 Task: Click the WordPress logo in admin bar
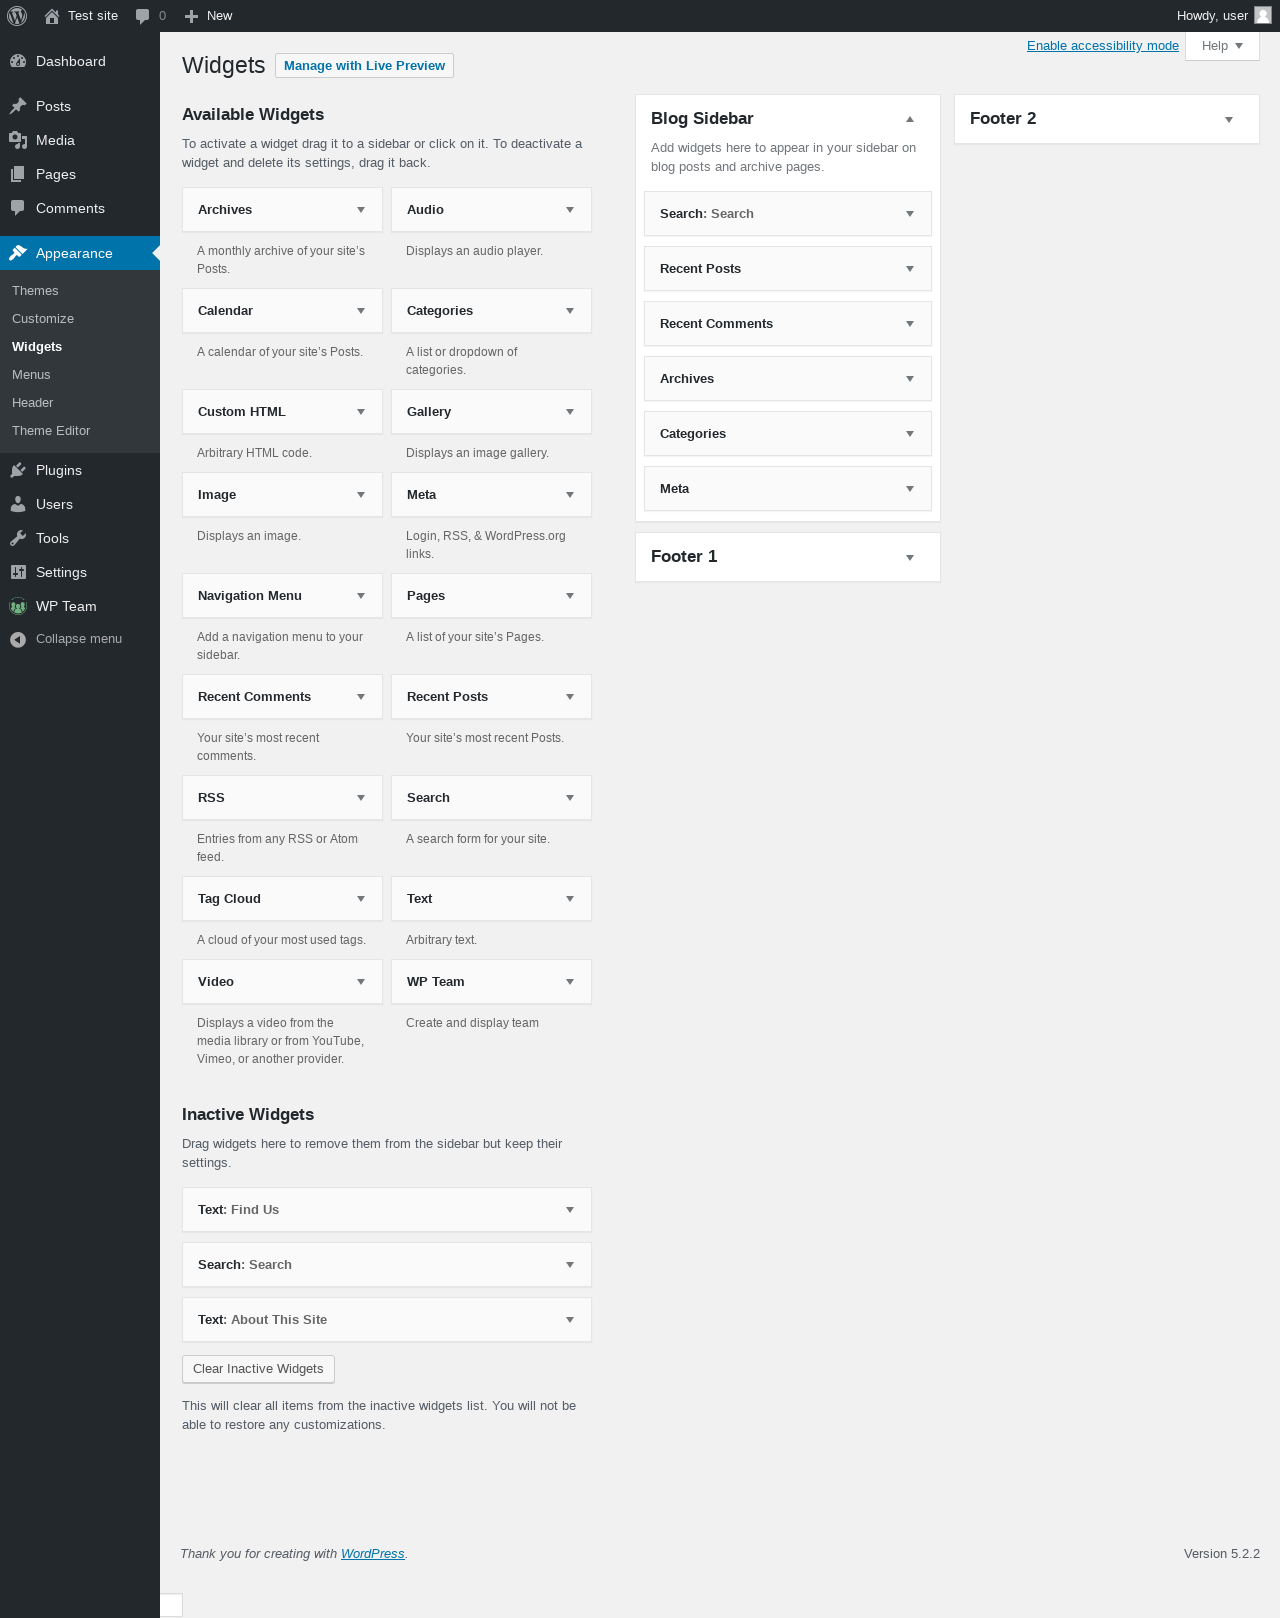17,16
